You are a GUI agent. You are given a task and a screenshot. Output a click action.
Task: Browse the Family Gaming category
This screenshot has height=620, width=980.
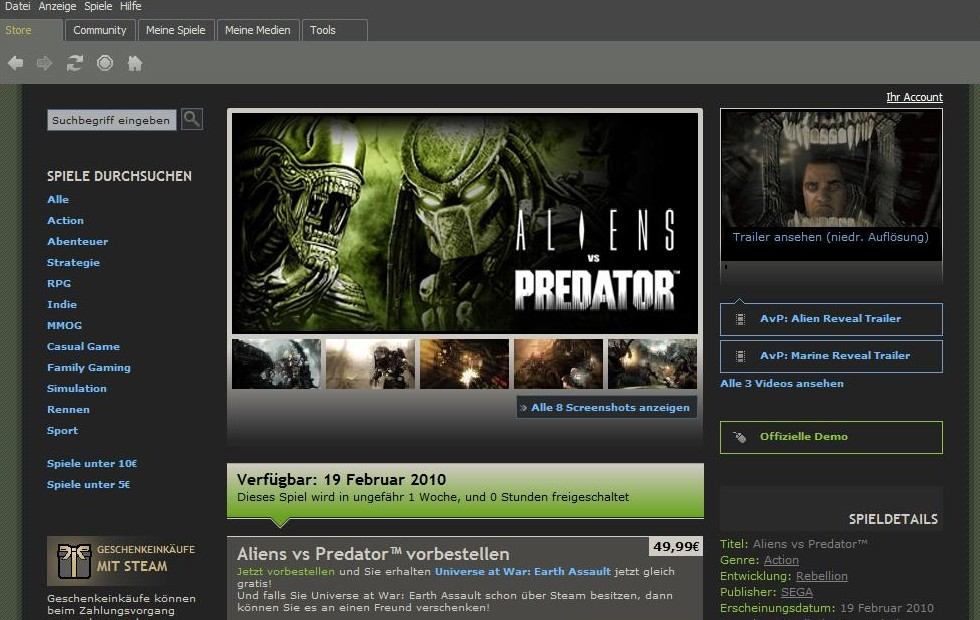tap(88, 368)
